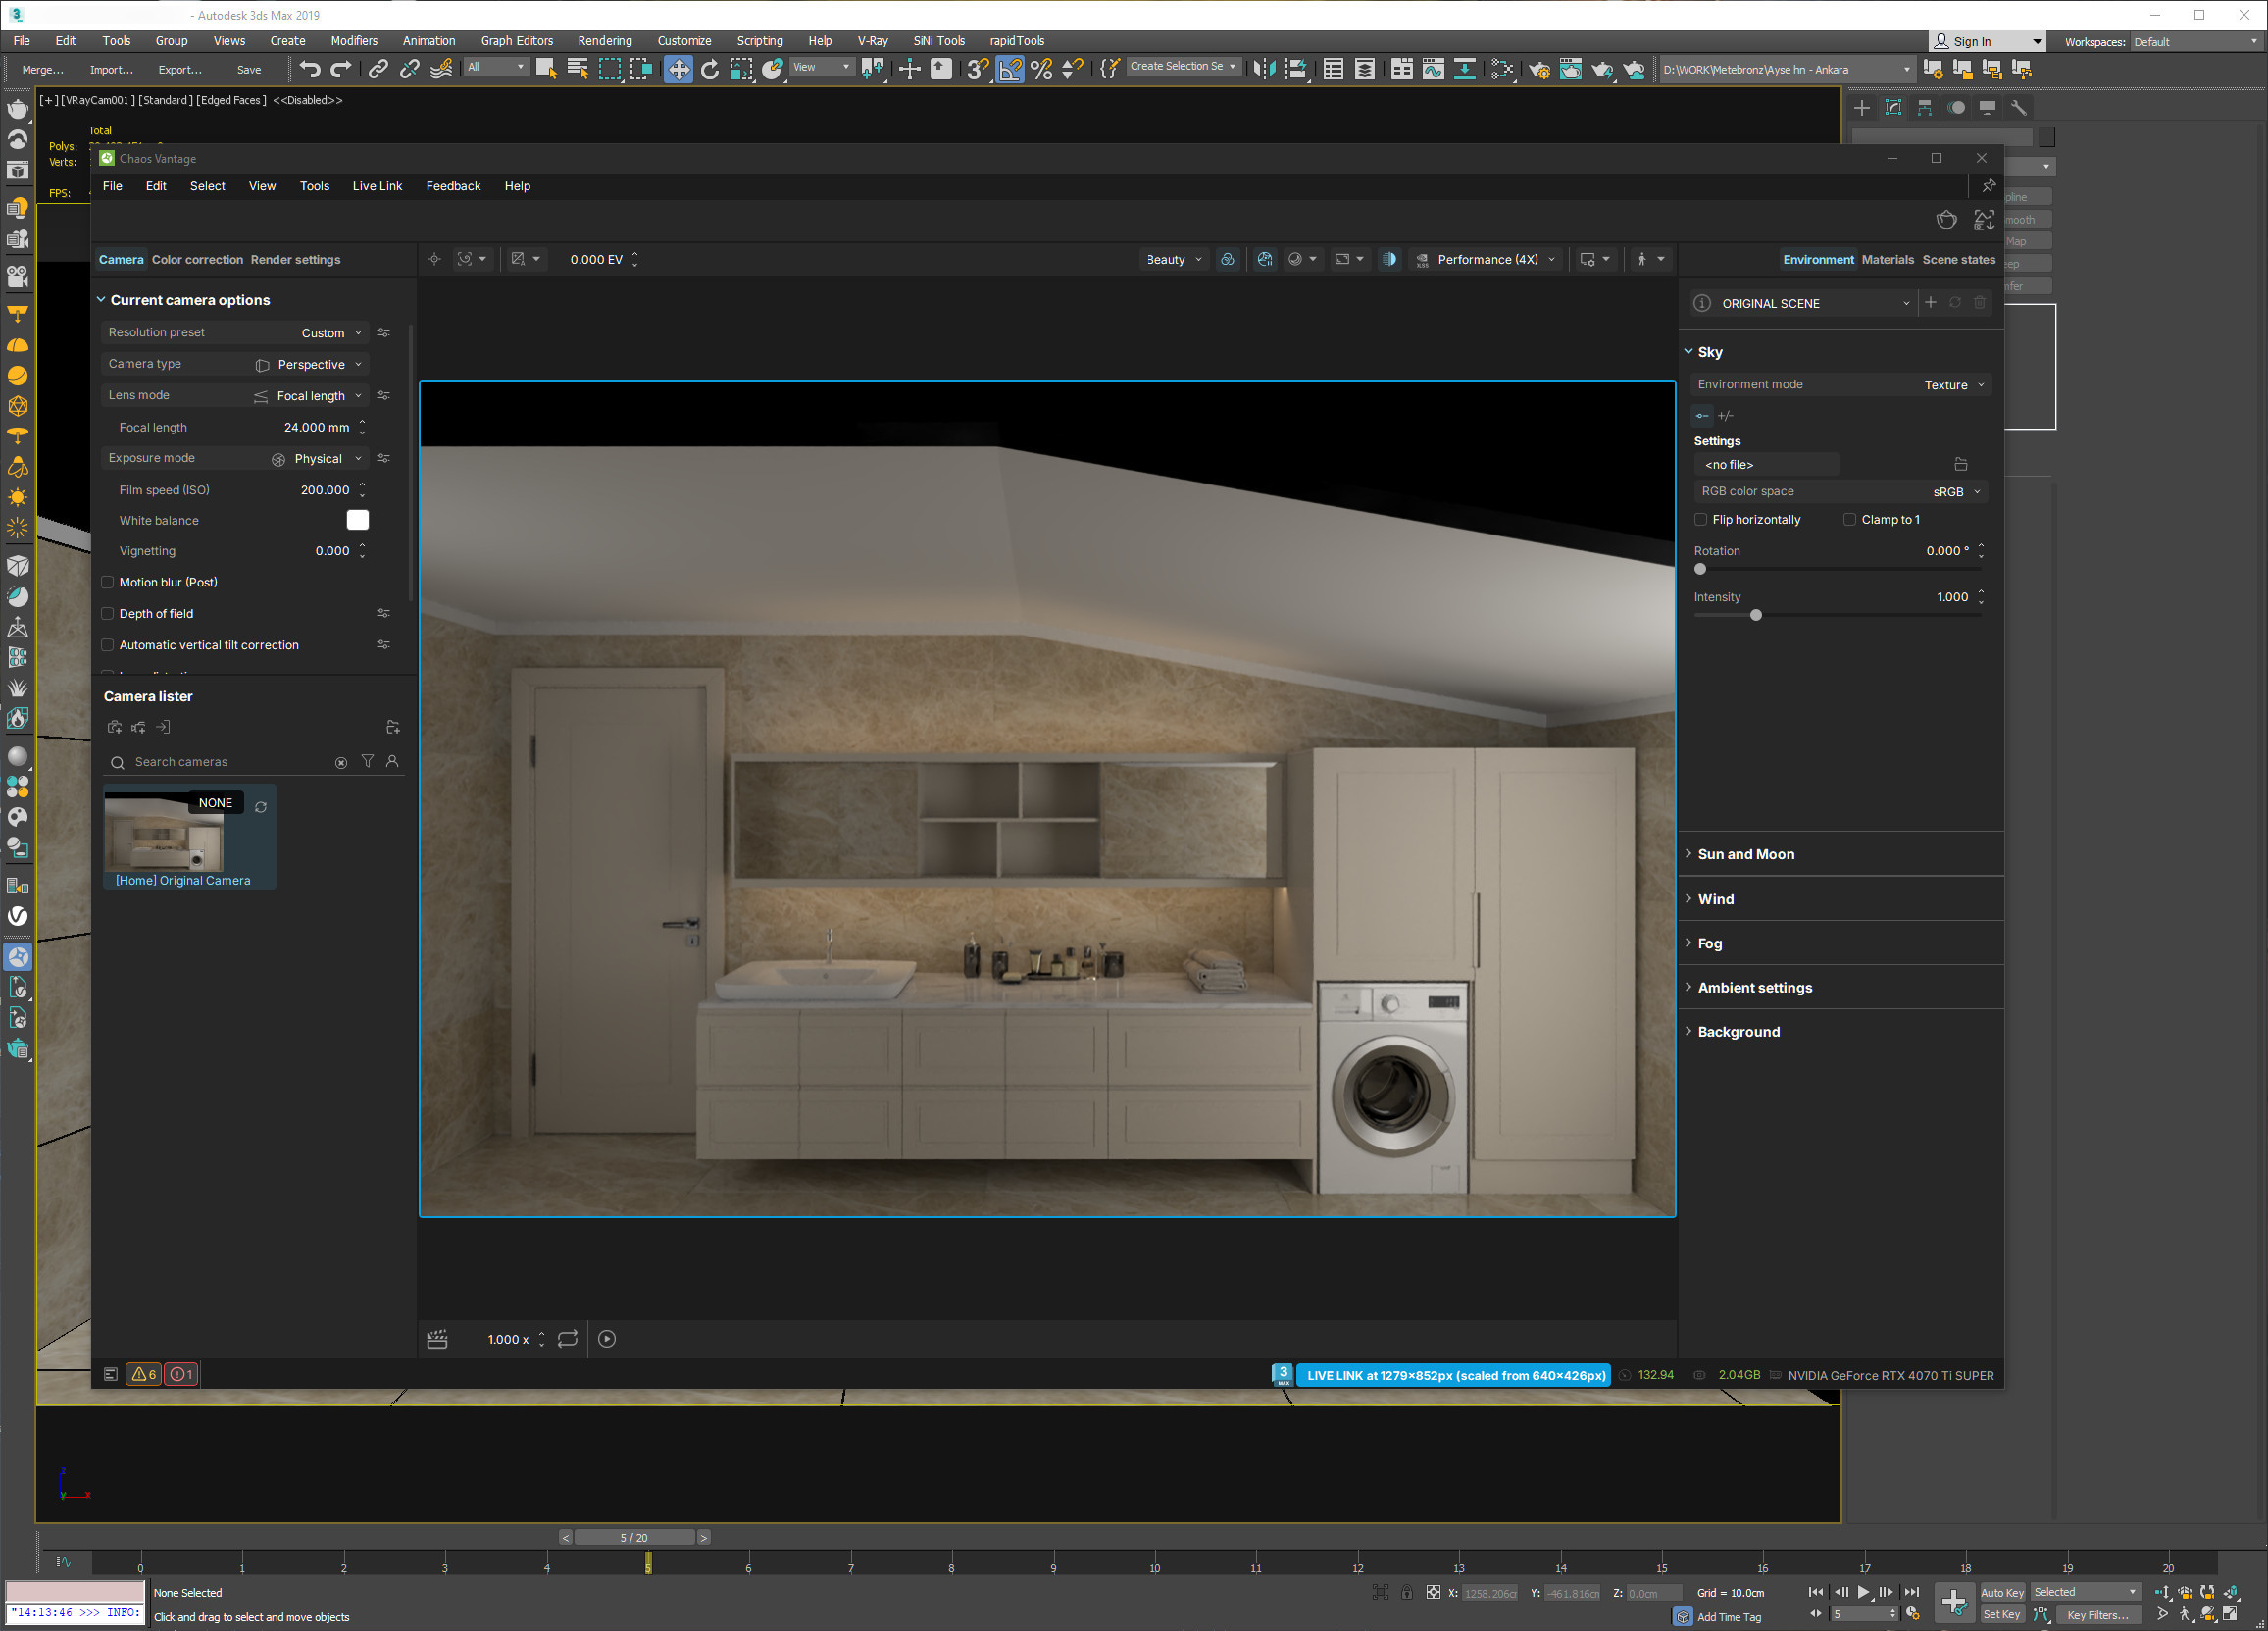Click the Auto Key button

point(2001,1592)
